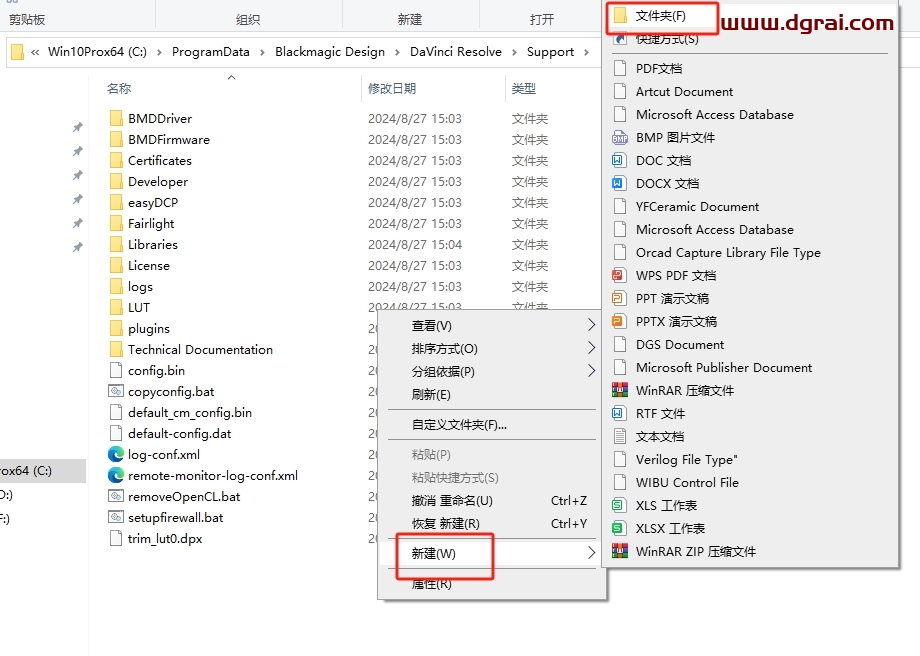Screen dimensions: 920x656
Task: Click the BMDDriver folder icon
Action: click(x=116, y=119)
